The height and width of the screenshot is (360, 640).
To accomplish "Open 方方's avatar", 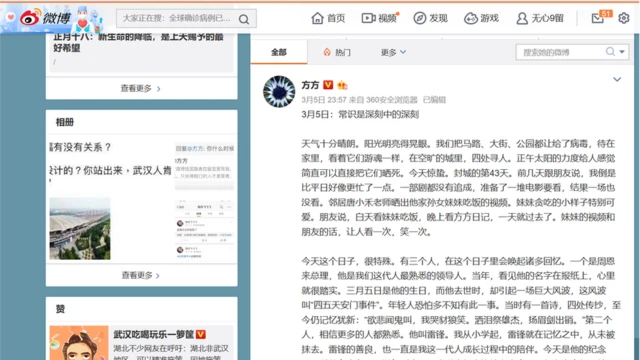I will point(279,91).
